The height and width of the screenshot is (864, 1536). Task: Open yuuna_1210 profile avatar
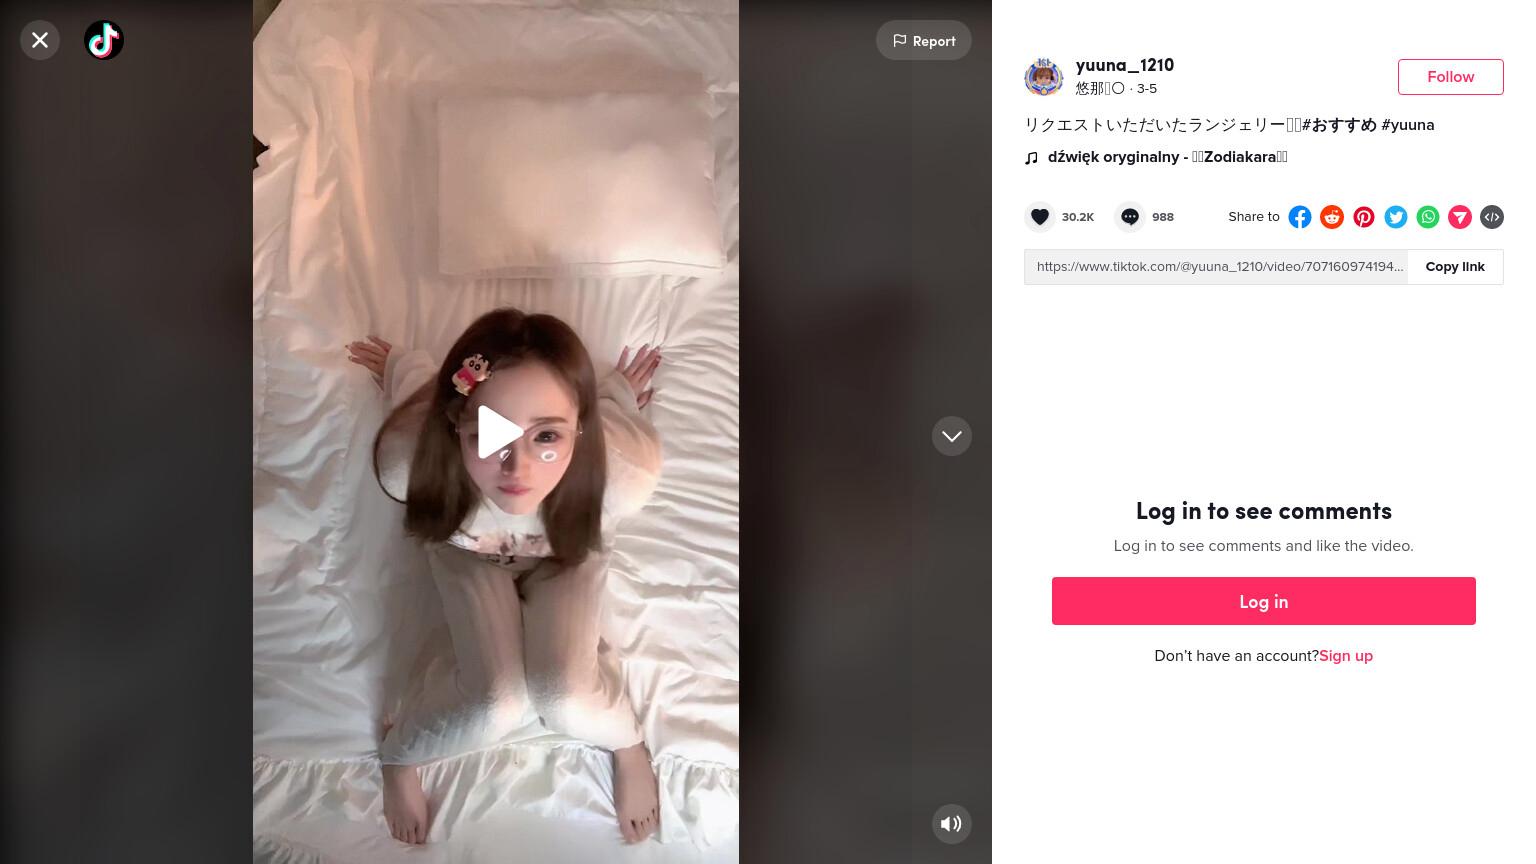tap(1044, 77)
